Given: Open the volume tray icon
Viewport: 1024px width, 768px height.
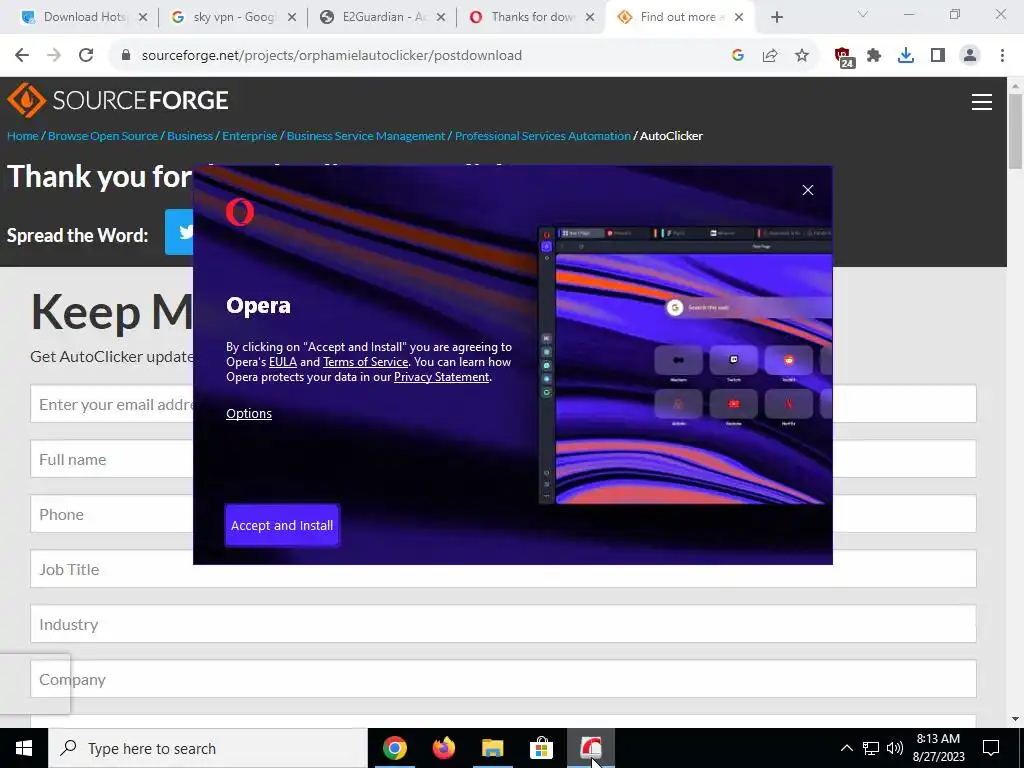Looking at the screenshot, I should [895, 748].
